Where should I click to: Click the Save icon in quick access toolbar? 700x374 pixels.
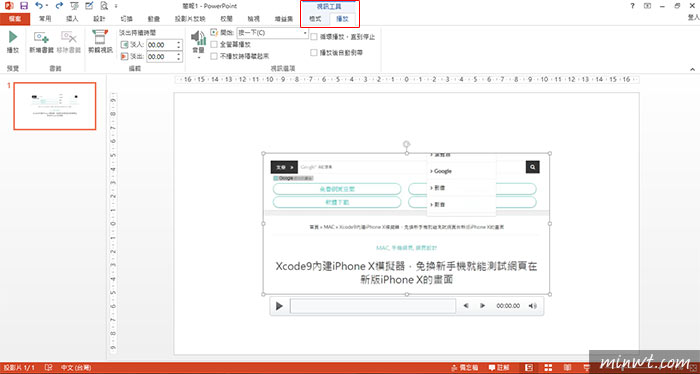coord(24,6)
